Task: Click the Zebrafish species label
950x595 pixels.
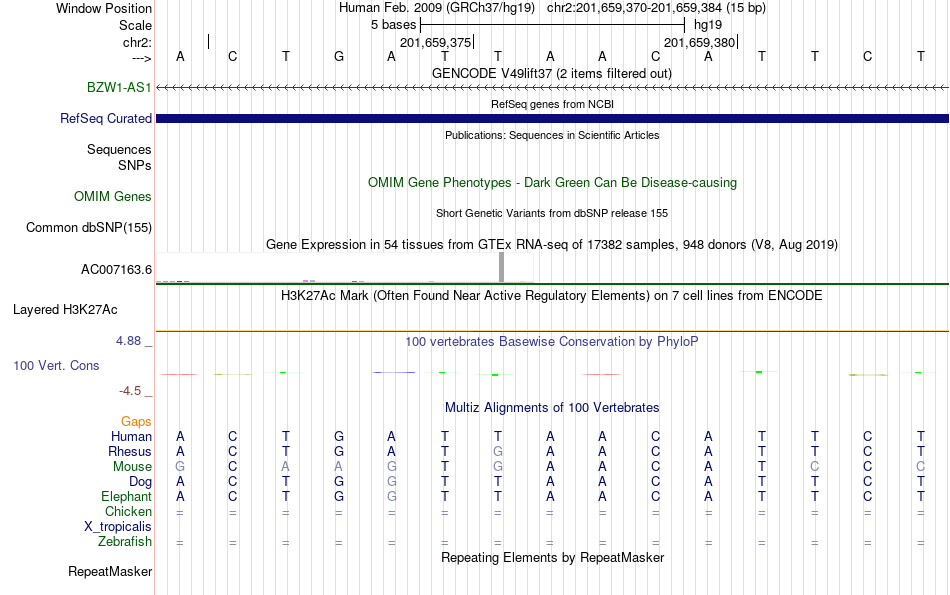Action: [x=125, y=541]
